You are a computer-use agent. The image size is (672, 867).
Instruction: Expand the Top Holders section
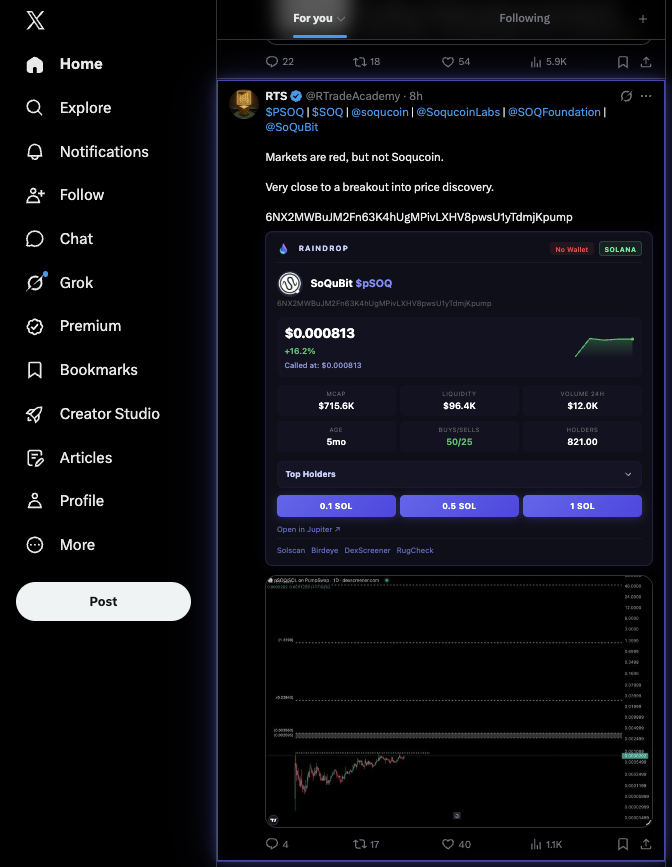click(459, 474)
